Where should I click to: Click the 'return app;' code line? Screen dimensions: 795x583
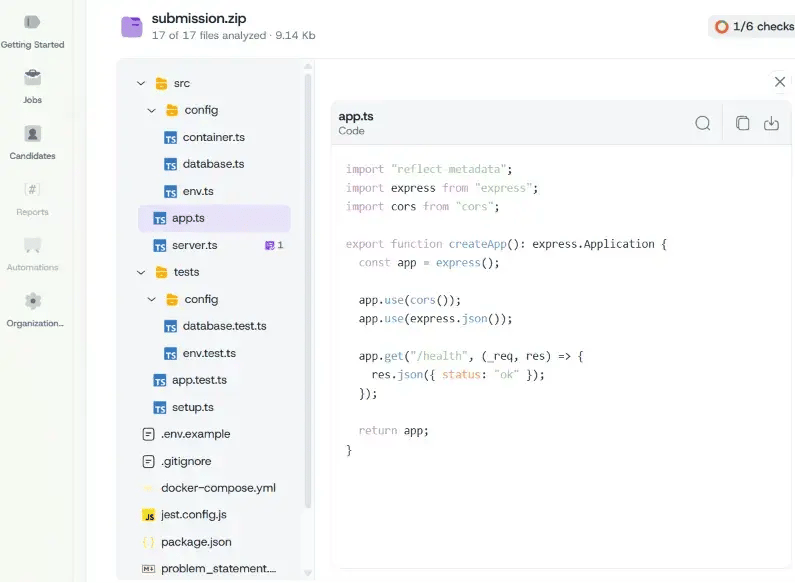click(393, 431)
